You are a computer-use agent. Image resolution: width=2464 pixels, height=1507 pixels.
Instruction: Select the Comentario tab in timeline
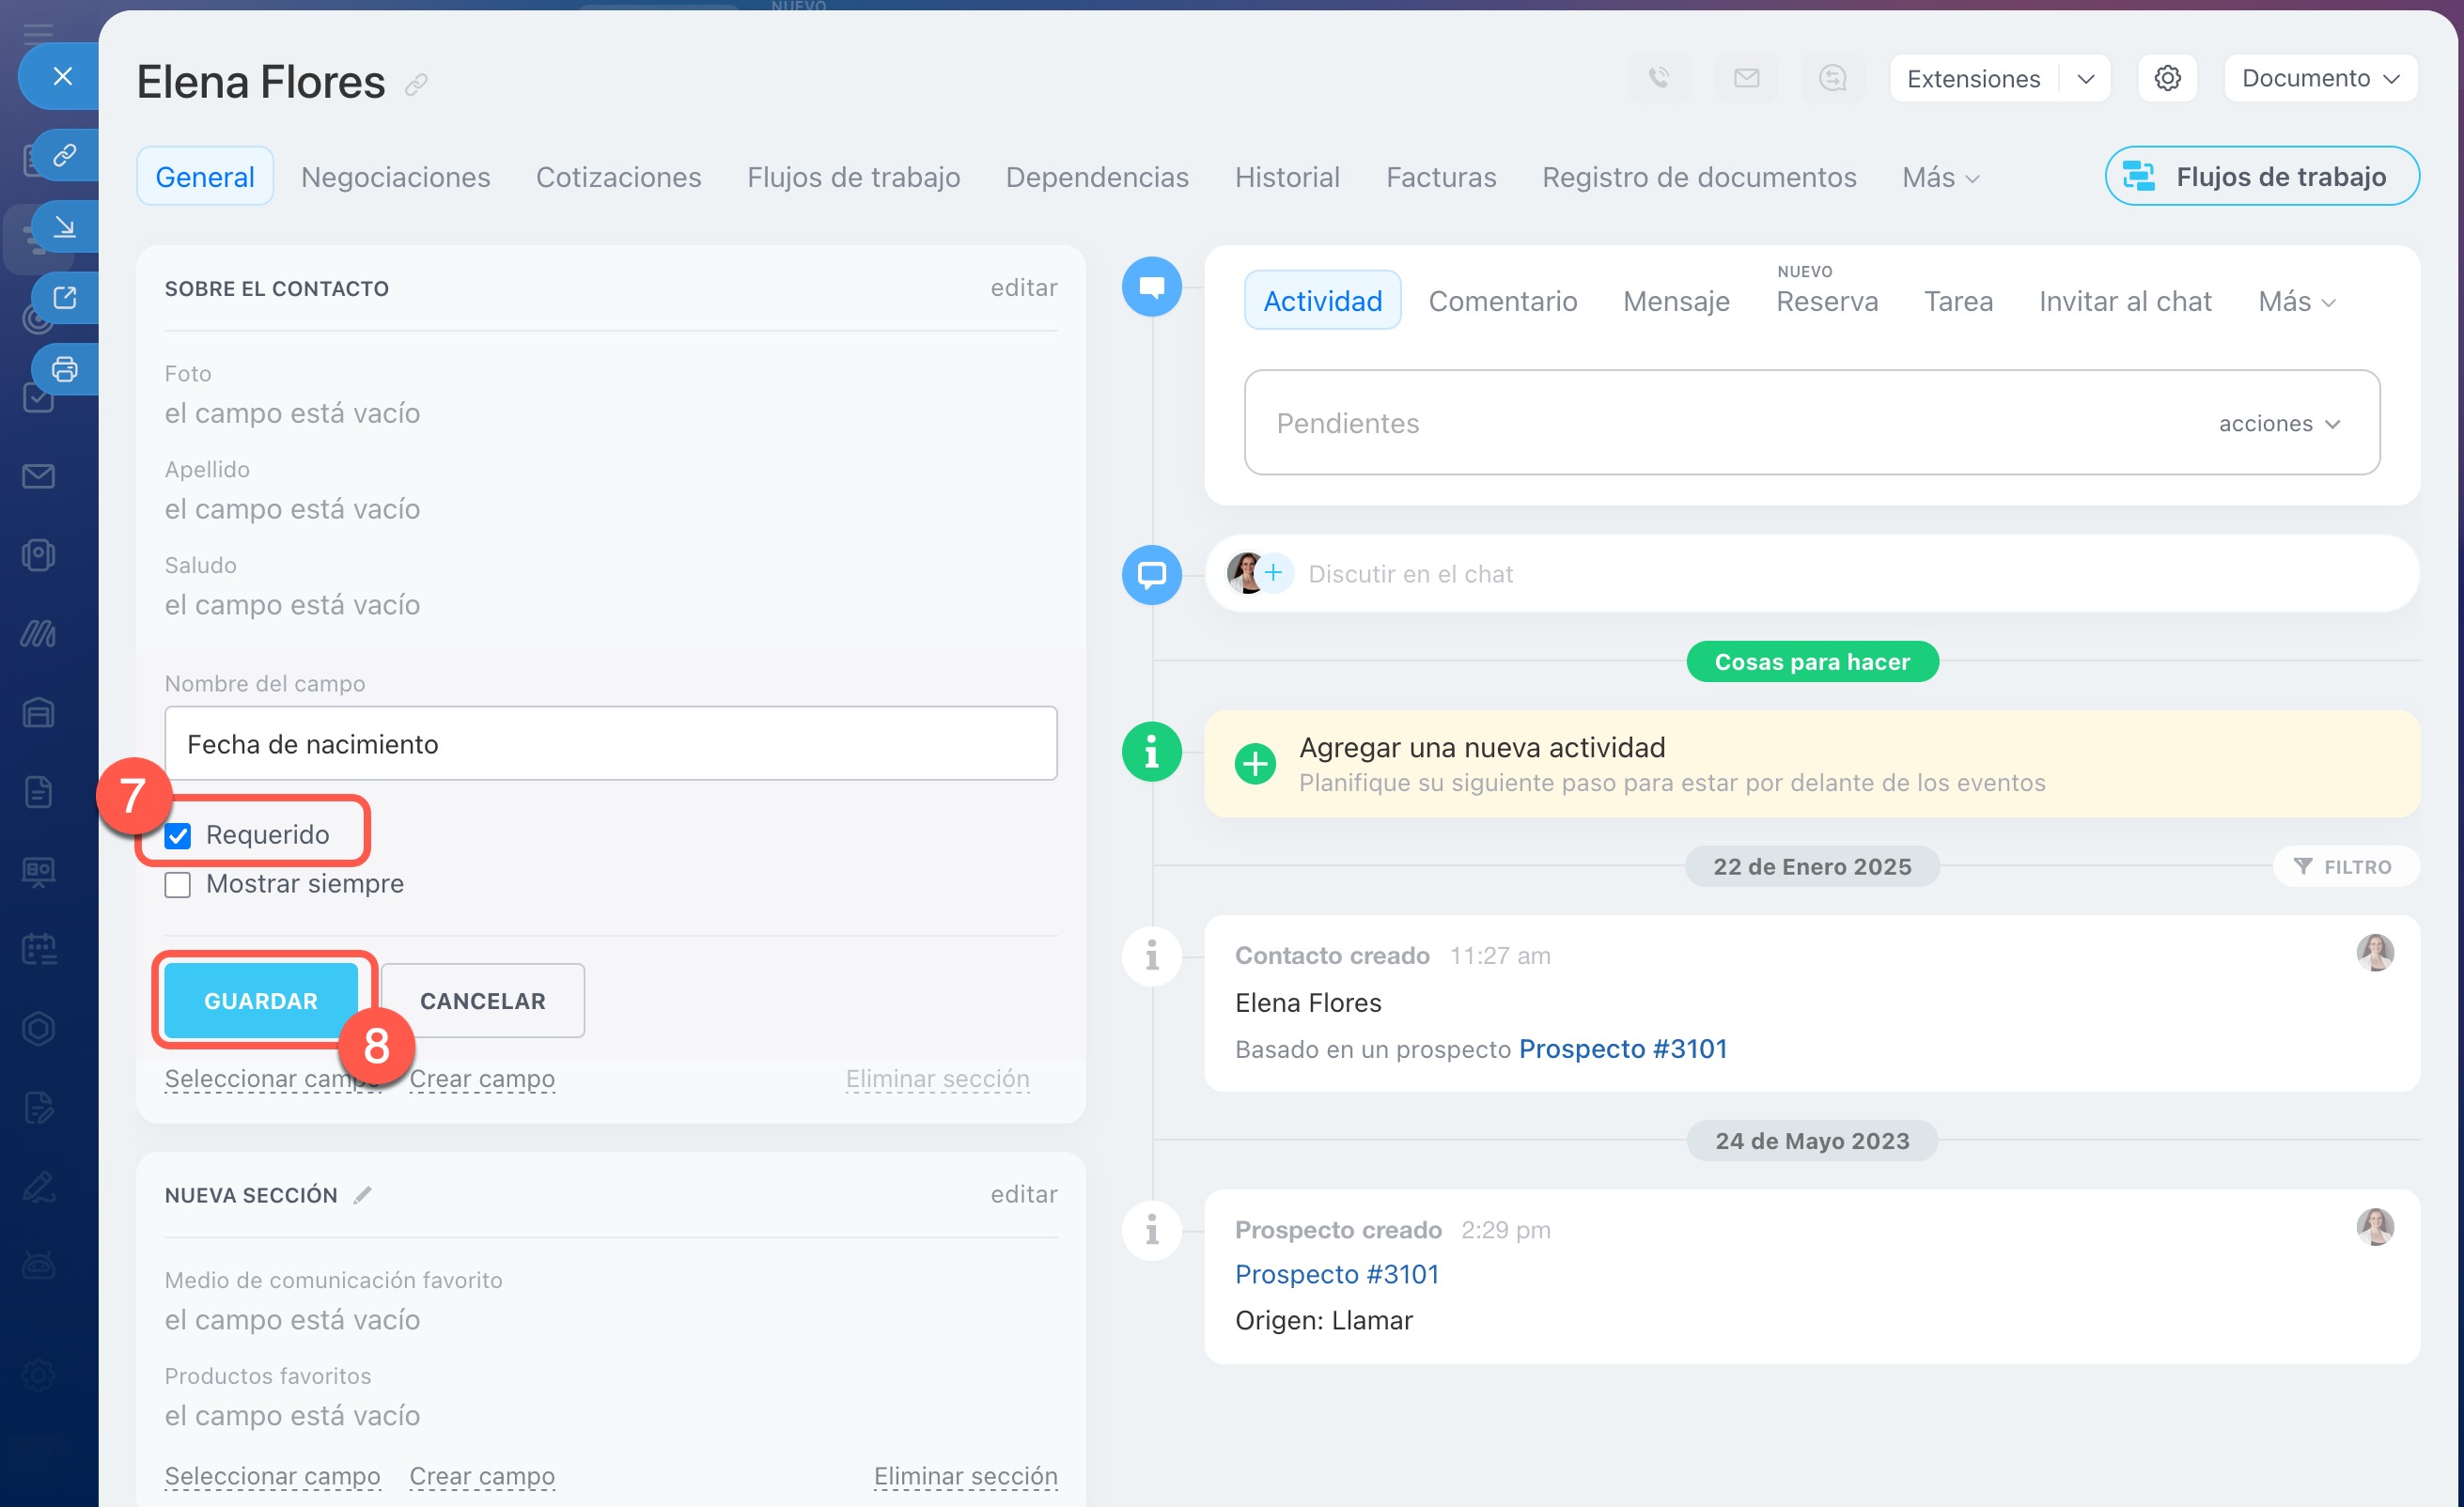1502,301
